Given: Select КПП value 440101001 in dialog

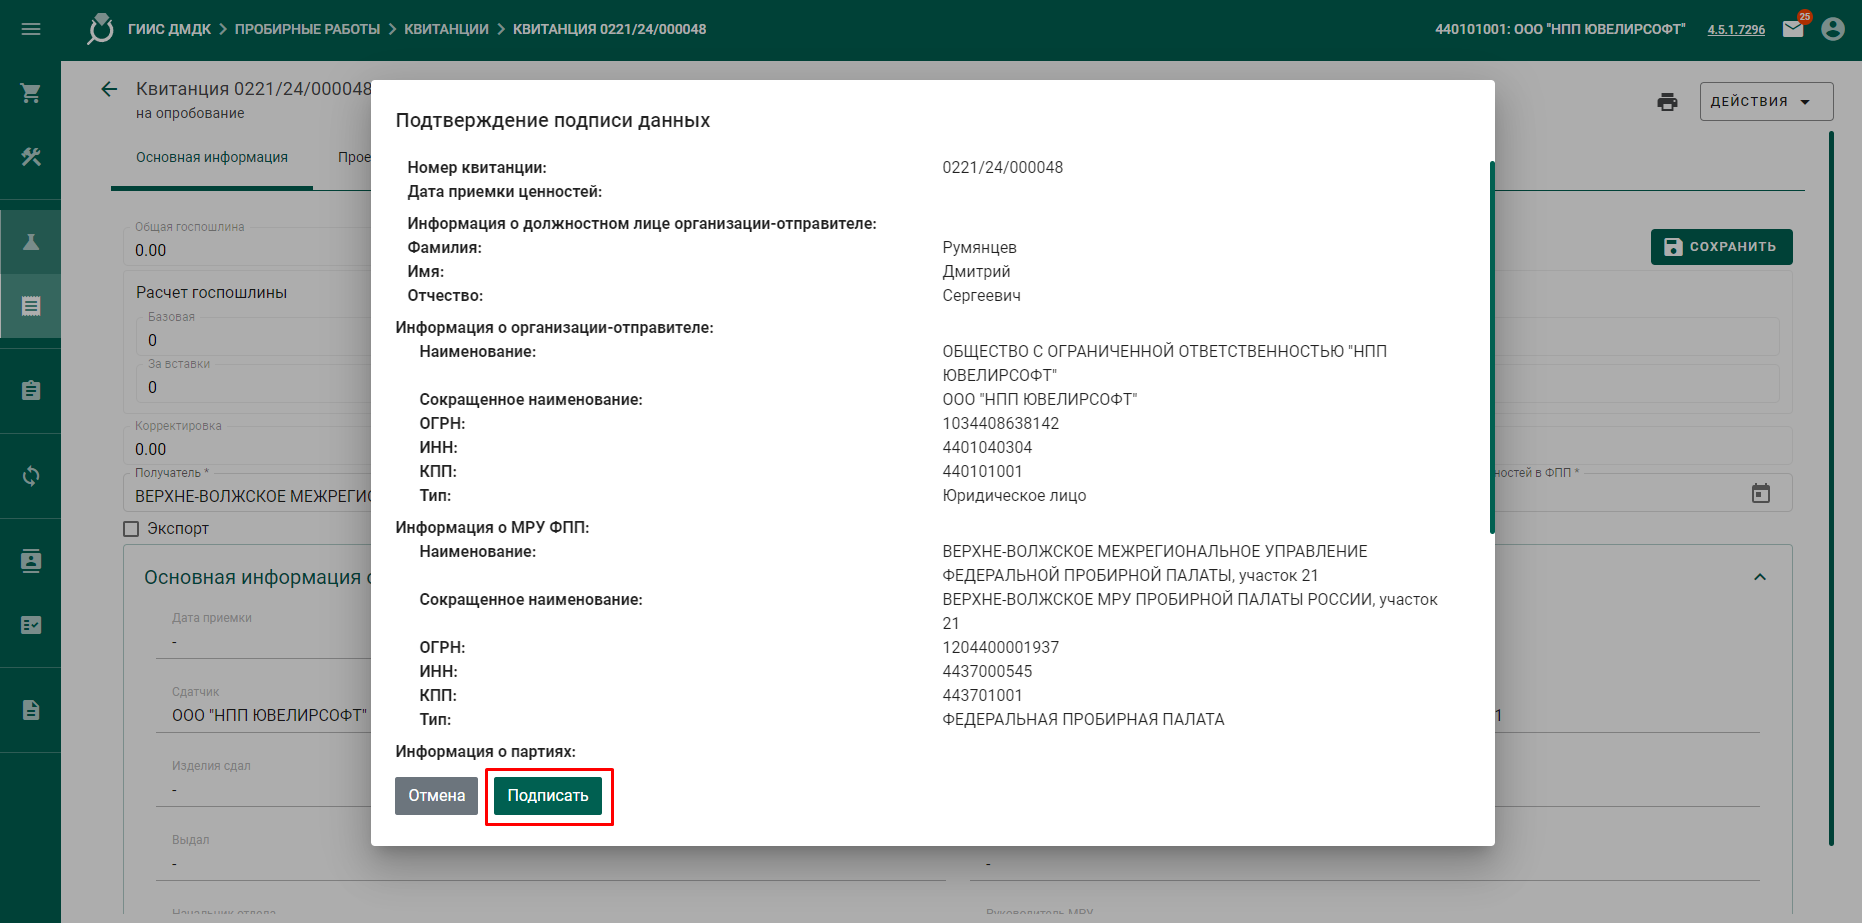Looking at the screenshot, I should point(982,471).
